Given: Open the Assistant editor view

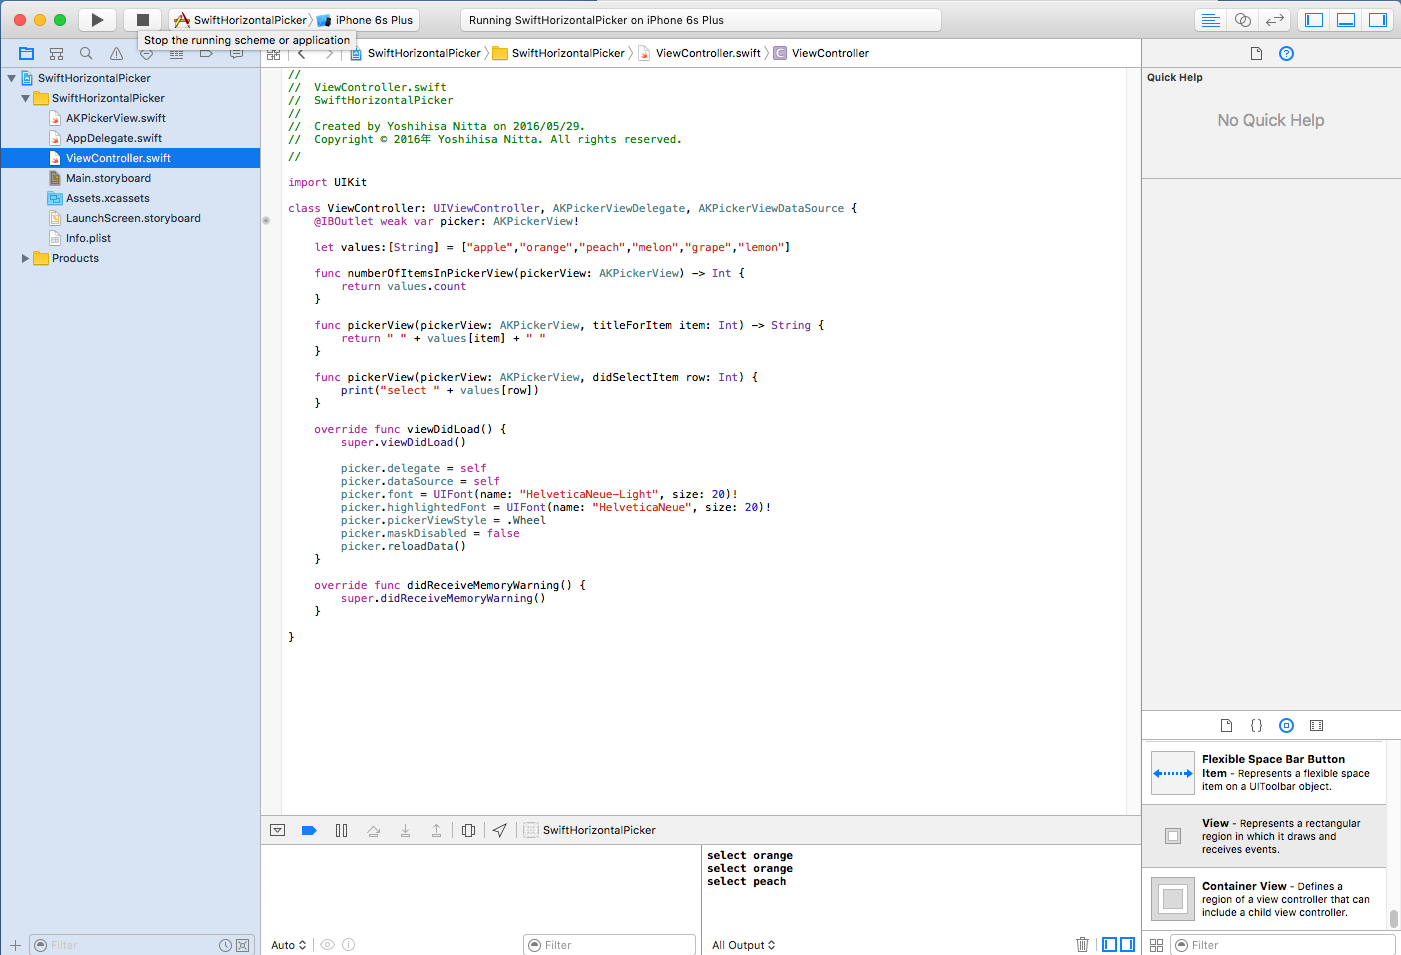Looking at the screenshot, I should [1242, 20].
